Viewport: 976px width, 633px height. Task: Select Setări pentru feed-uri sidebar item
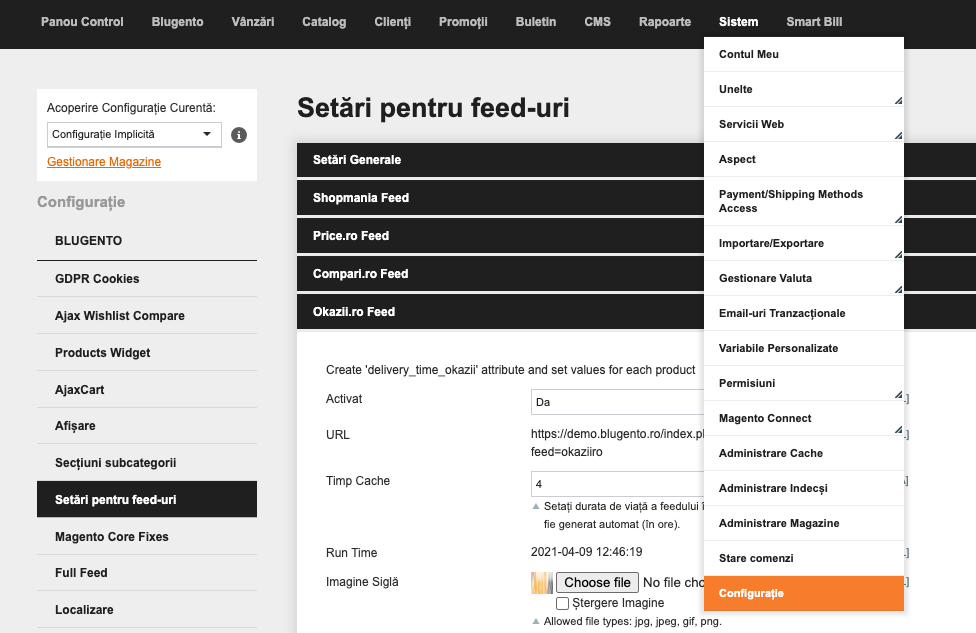[x=147, y=499]
